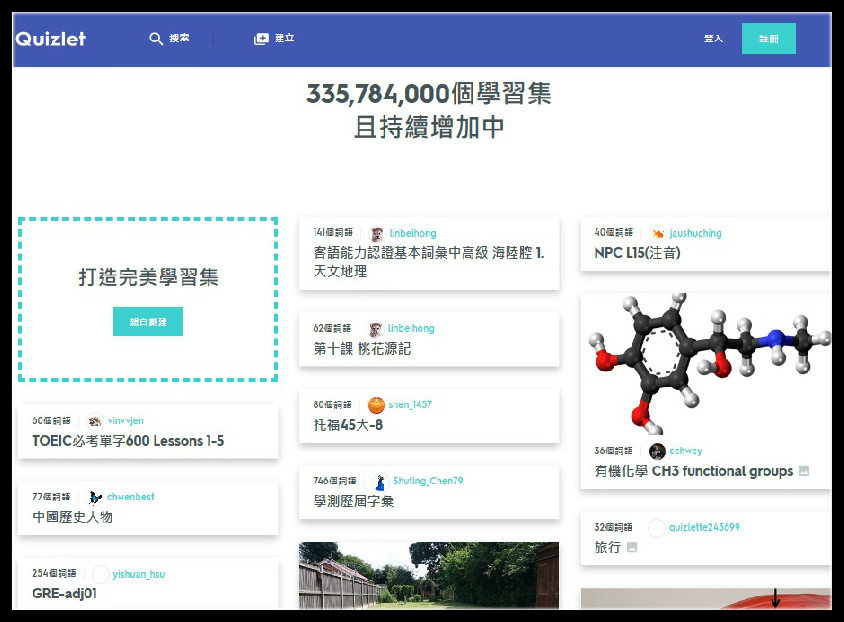
Task: Click the 335,784,000個學習集 heading
Action: (429, 94)
